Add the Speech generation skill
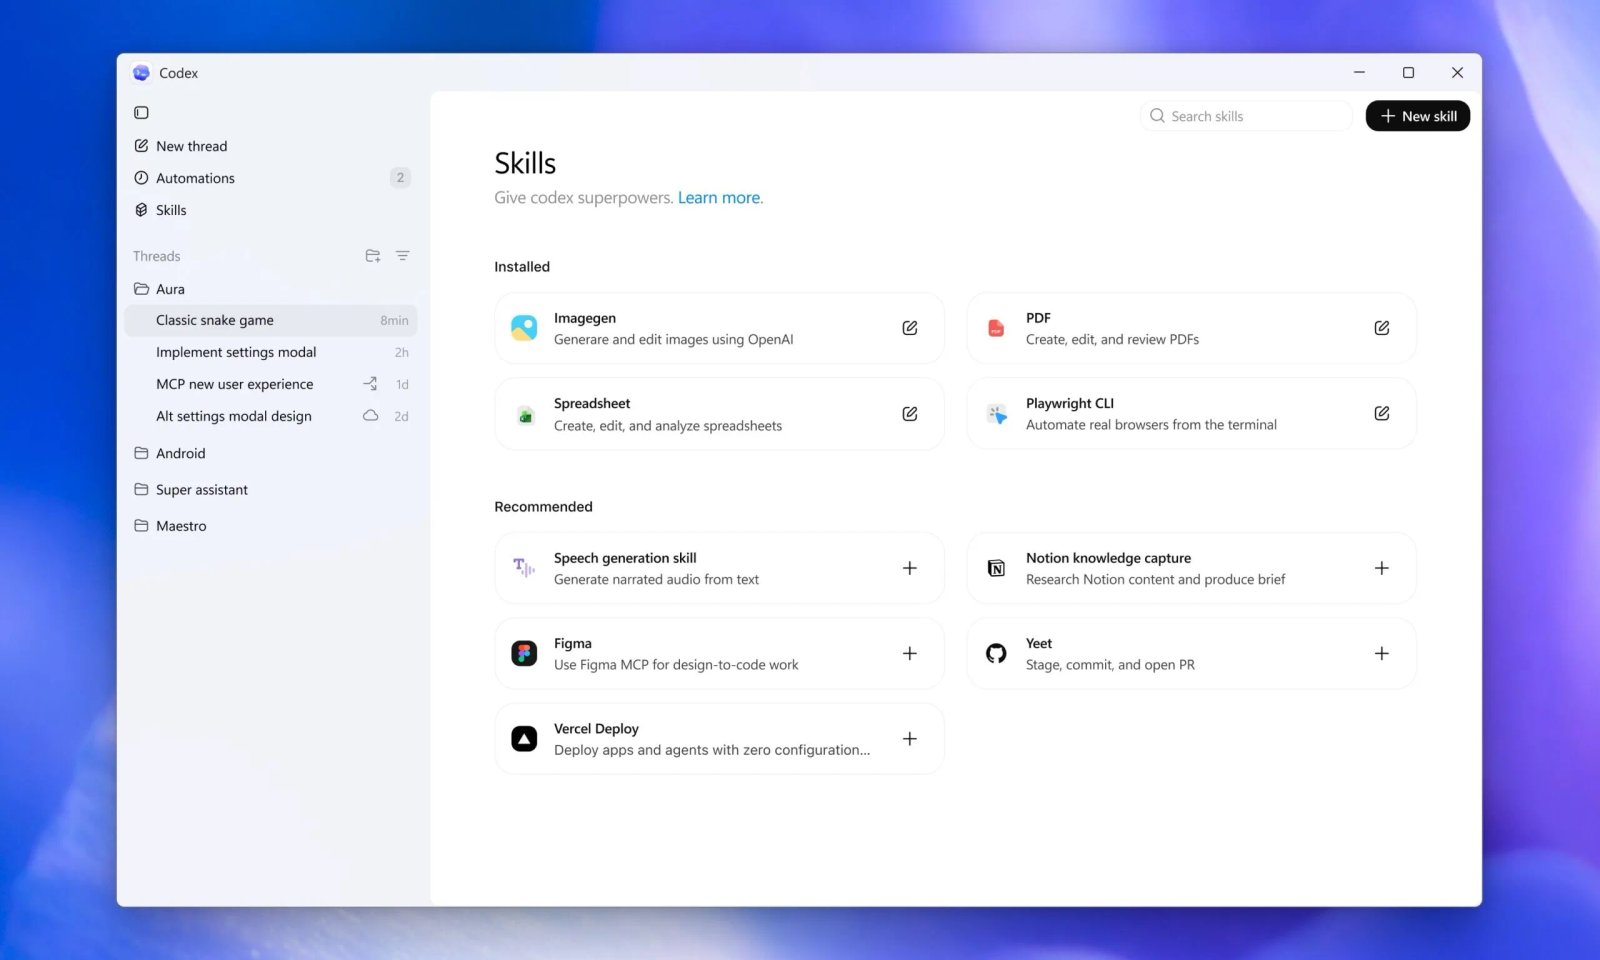Viewport: 1600px width, 960px height. [909, 568]
